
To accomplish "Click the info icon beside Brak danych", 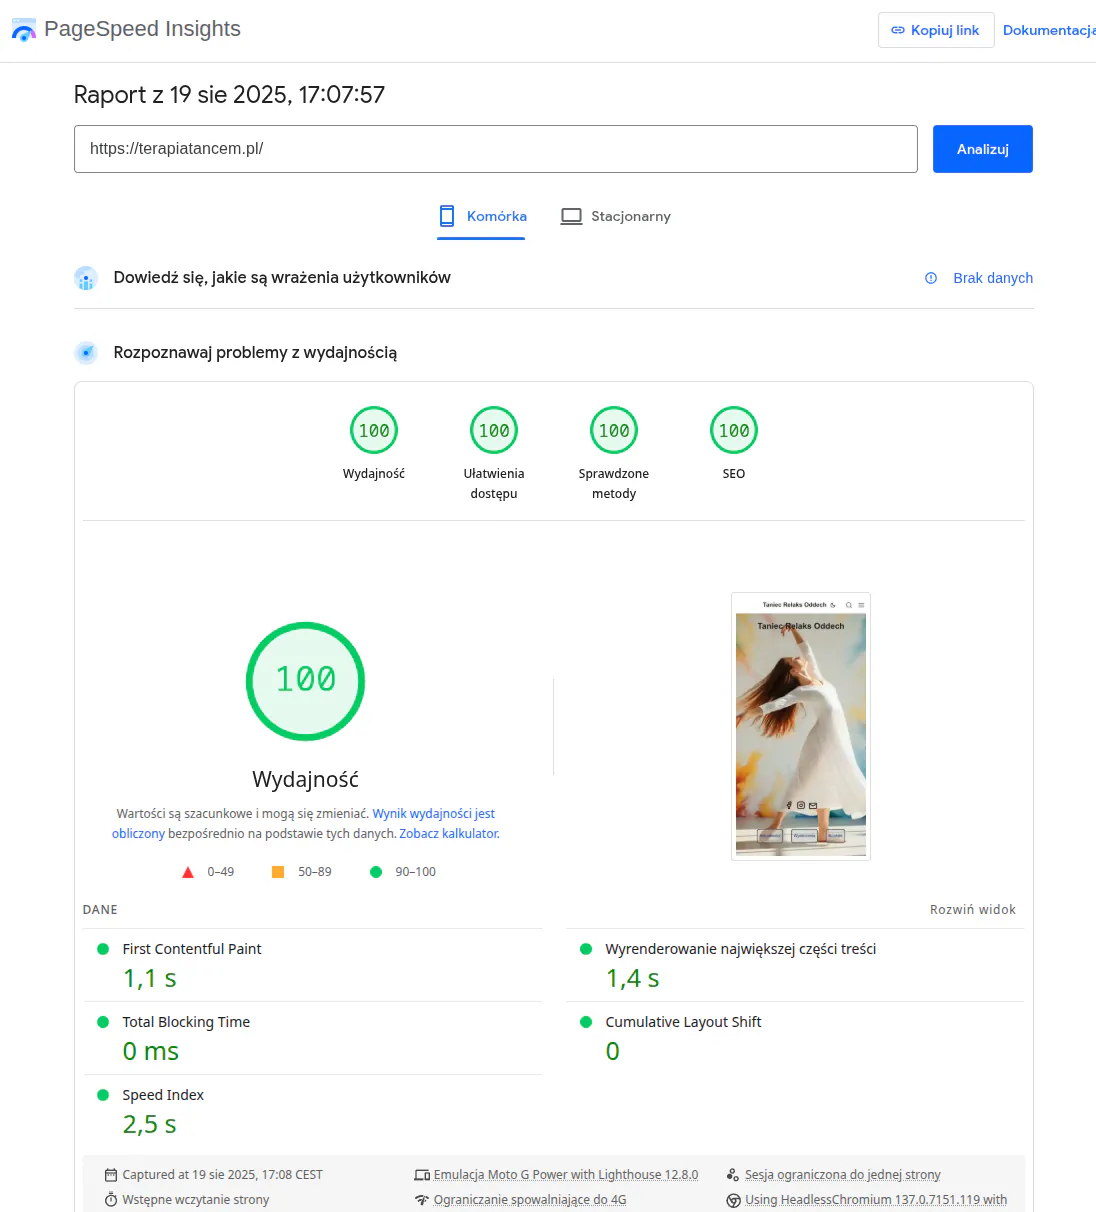I will click(x=931, y=278).
